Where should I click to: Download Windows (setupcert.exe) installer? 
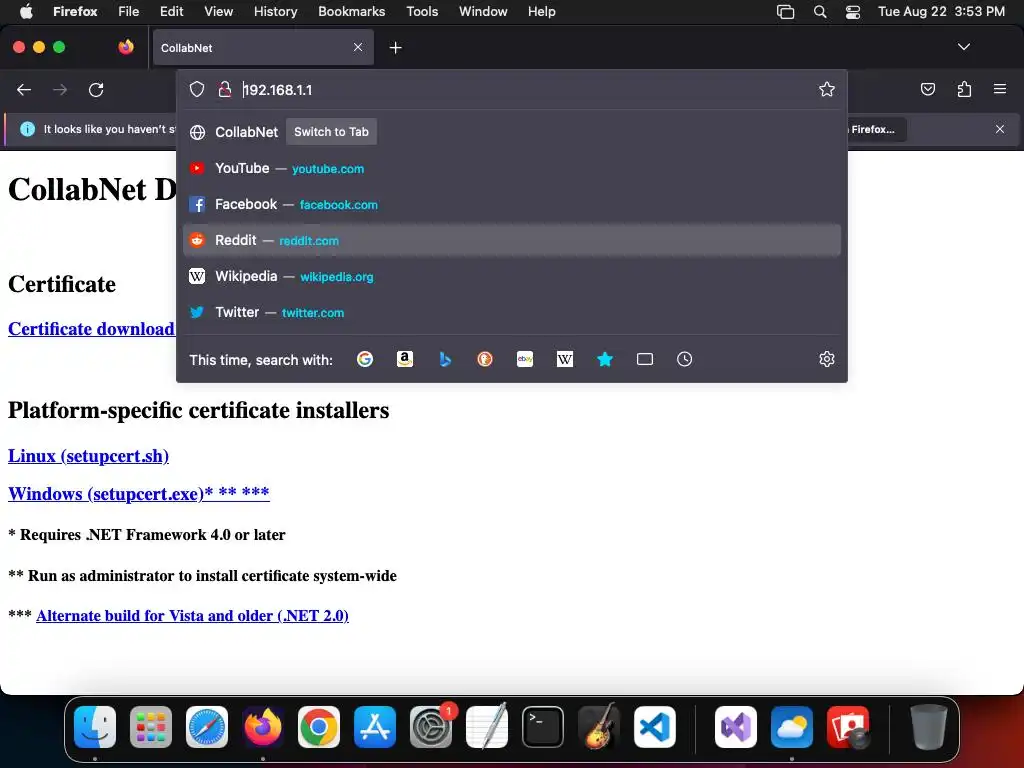point(138,494)
